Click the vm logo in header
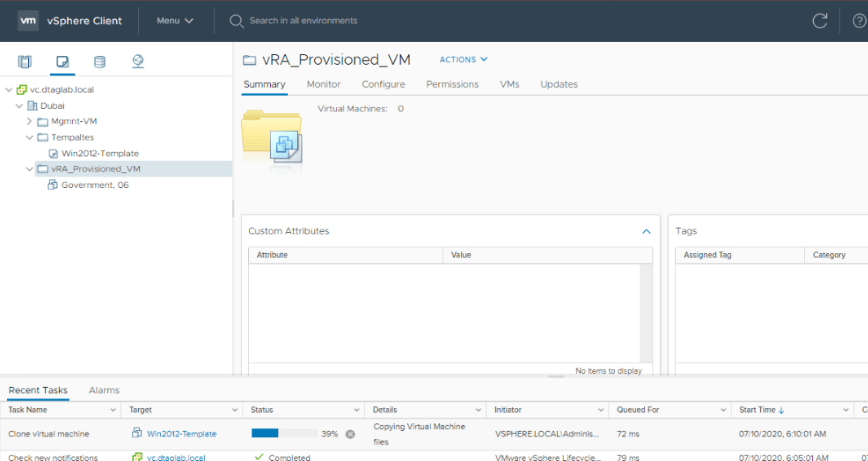Viewport: 868px width, 461px height. click(28, 20)
